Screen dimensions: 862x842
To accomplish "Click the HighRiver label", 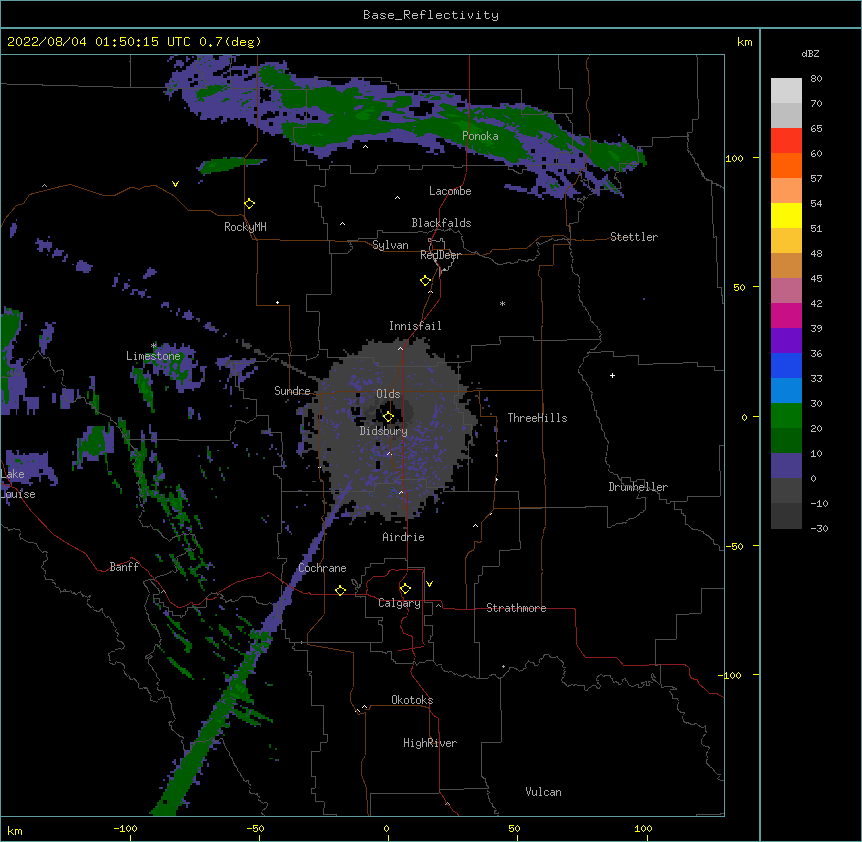I will (430, 743).
